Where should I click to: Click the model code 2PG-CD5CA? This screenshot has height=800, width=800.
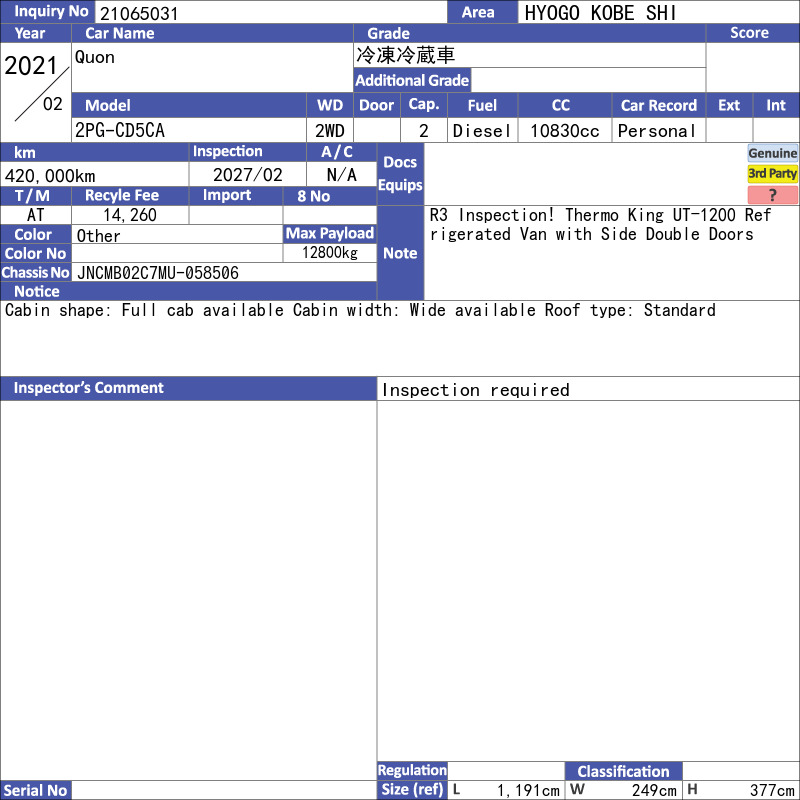coord(120,130)
